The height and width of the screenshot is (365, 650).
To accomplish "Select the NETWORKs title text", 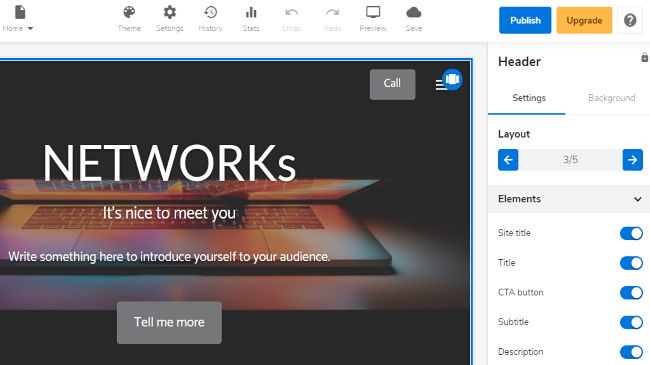I will (169, 163).
